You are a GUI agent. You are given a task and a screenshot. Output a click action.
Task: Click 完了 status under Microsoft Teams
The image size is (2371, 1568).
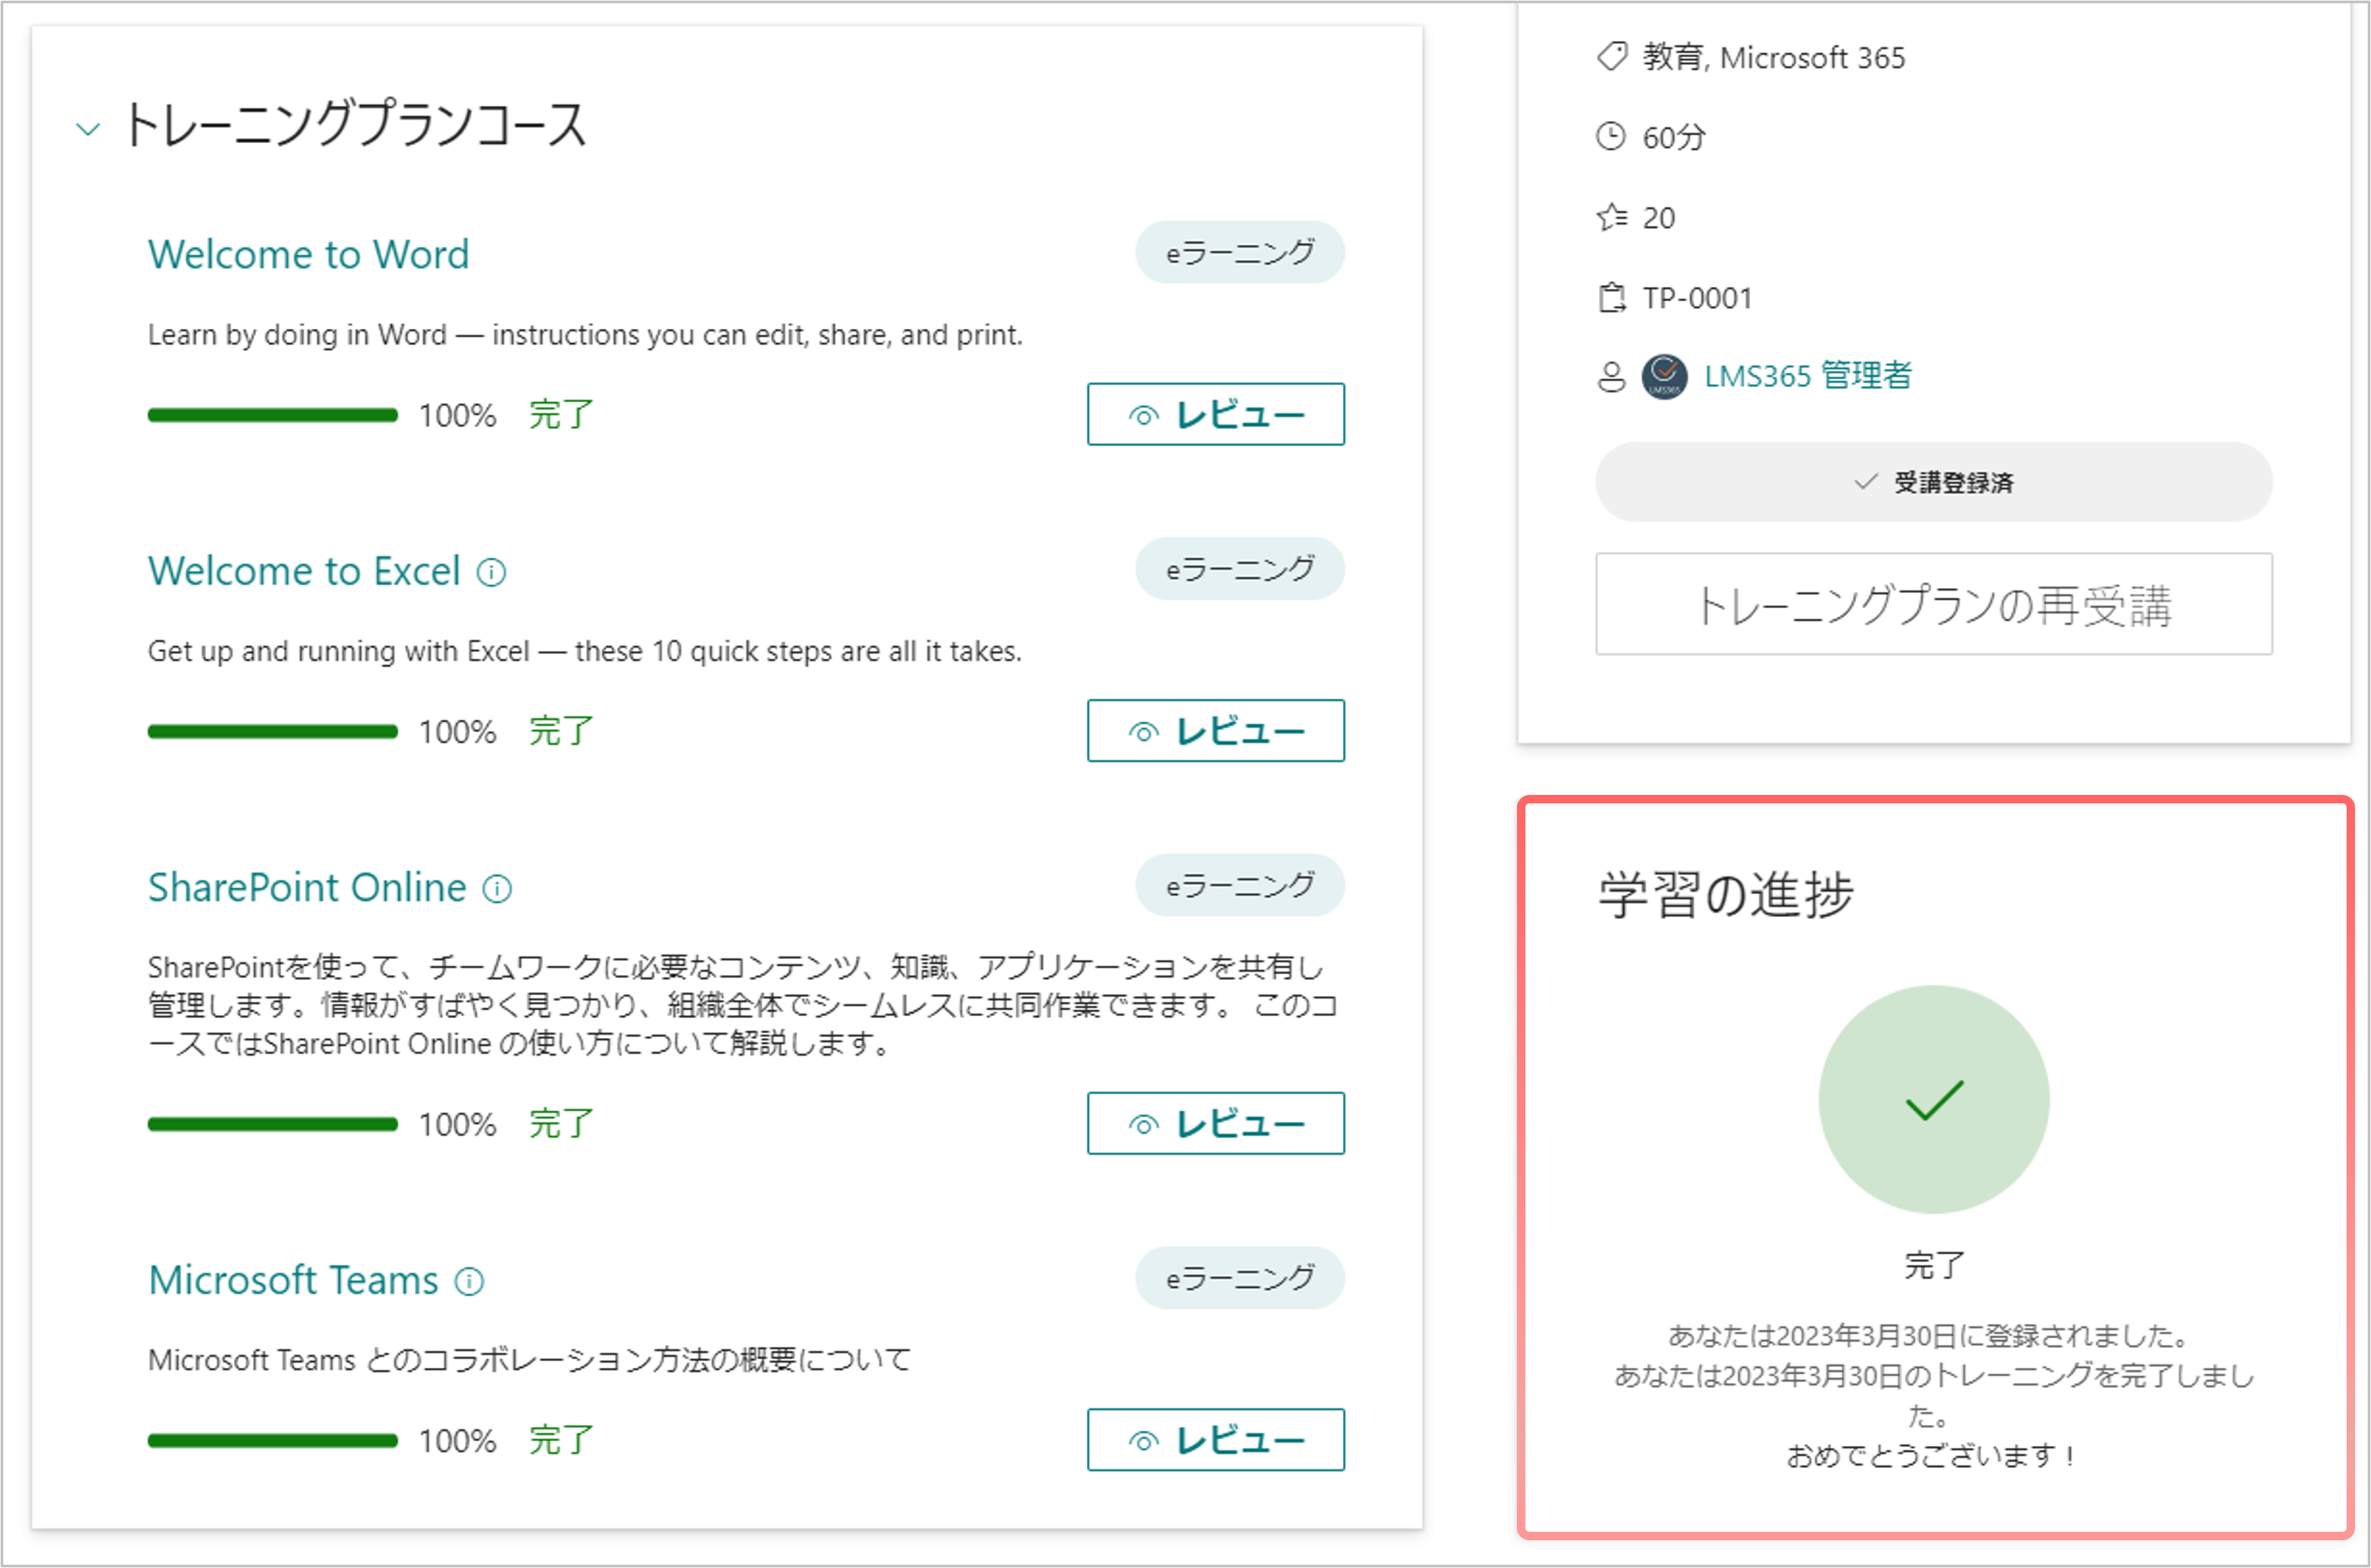pos(561,1441)
